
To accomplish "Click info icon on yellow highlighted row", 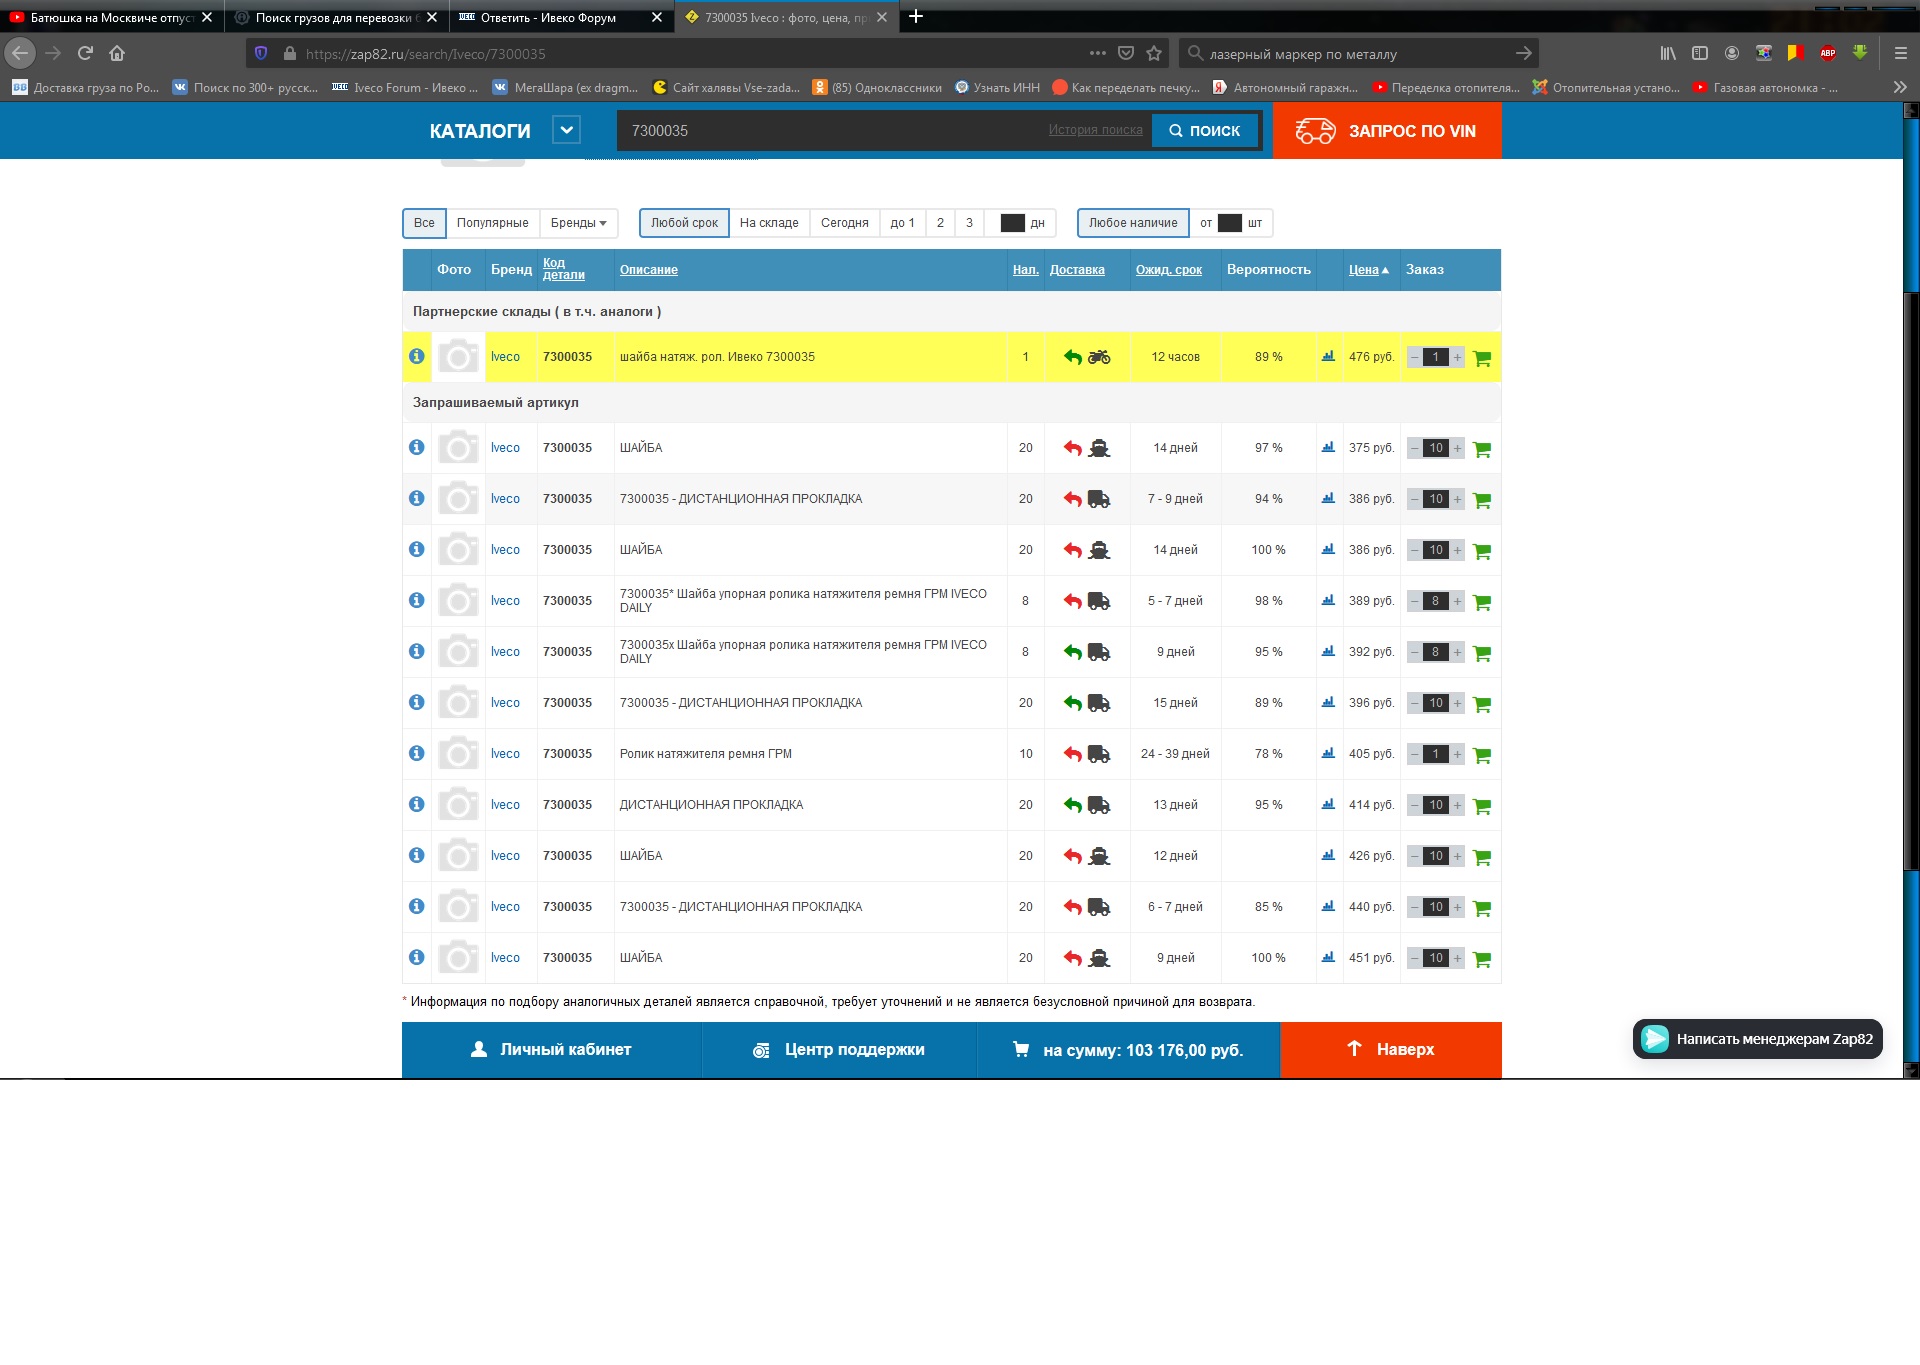I will click(417, 357).
